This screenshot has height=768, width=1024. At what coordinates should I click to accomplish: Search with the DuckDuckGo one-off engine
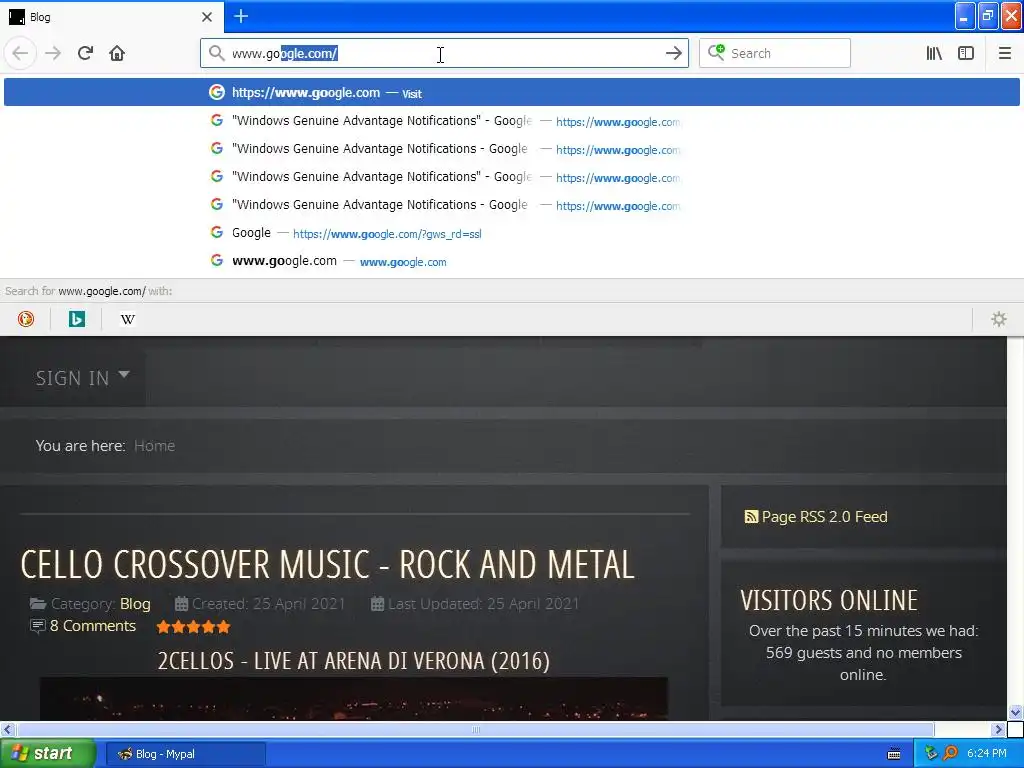click(x=25, y=319)
